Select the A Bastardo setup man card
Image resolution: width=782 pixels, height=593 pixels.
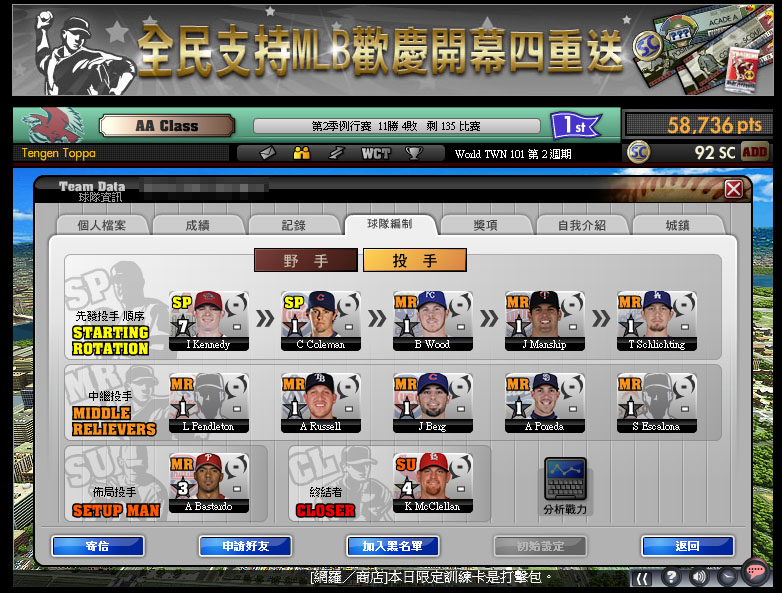[x=209, y=483]
